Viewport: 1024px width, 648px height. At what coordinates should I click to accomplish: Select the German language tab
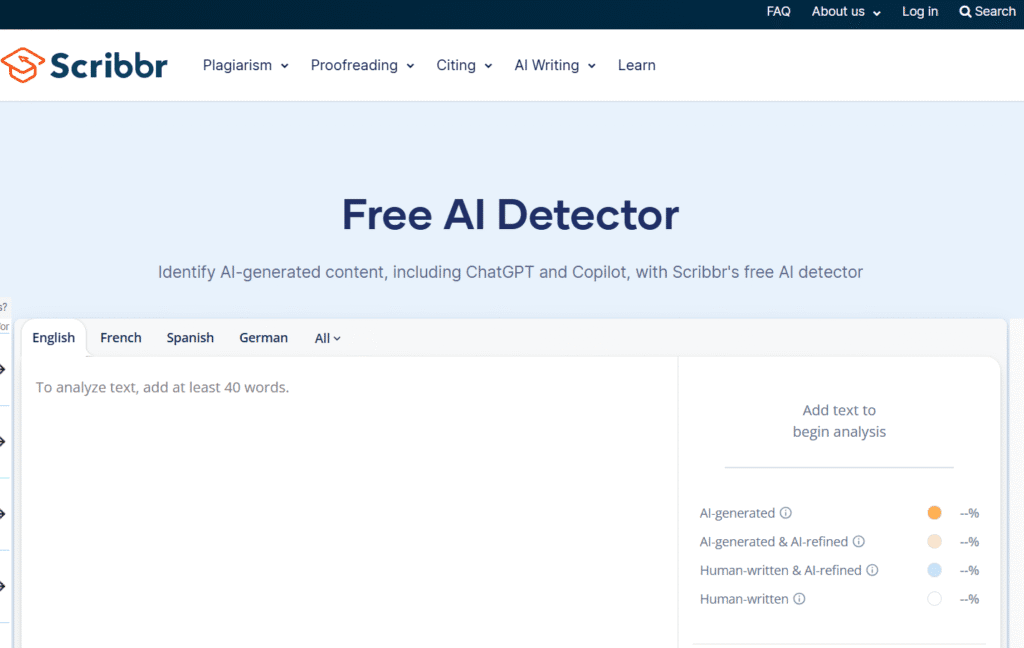click(263, 338)
